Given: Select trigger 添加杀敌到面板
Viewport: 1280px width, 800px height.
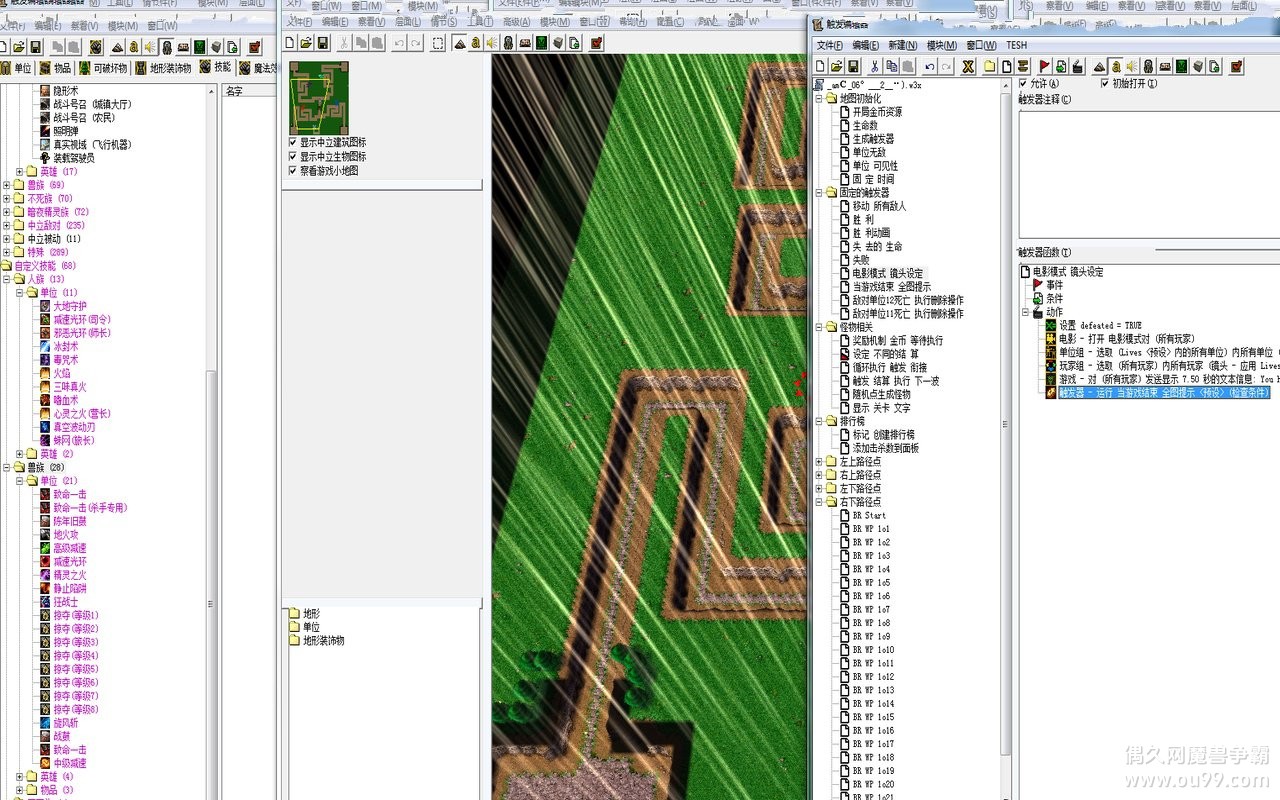Looking at the screenshot, I should 885,448.
